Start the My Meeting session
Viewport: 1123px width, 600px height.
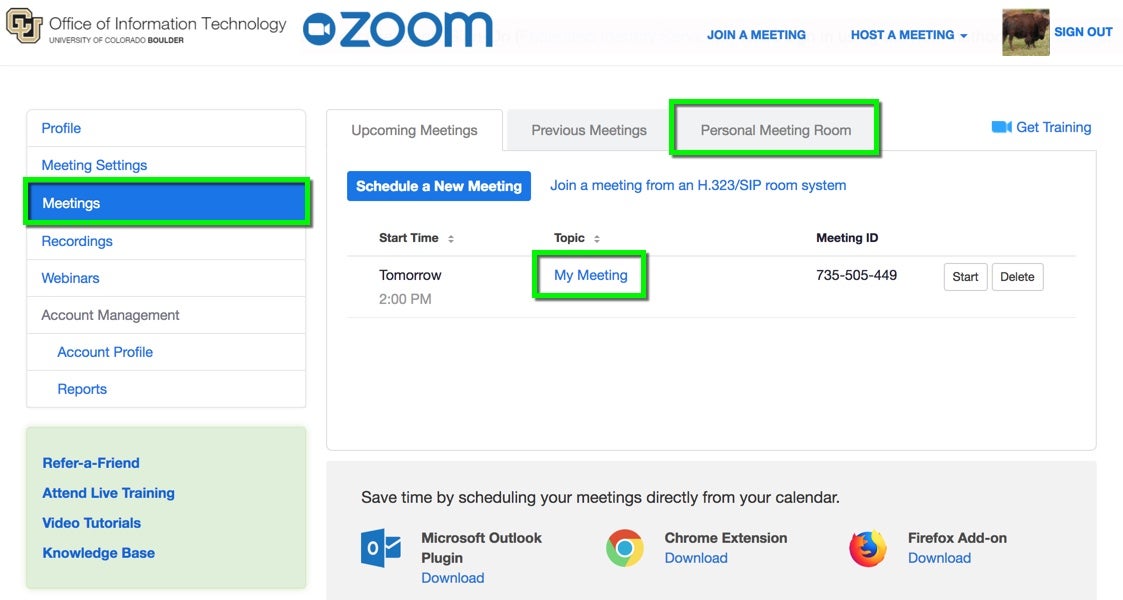tap(965, 277)
